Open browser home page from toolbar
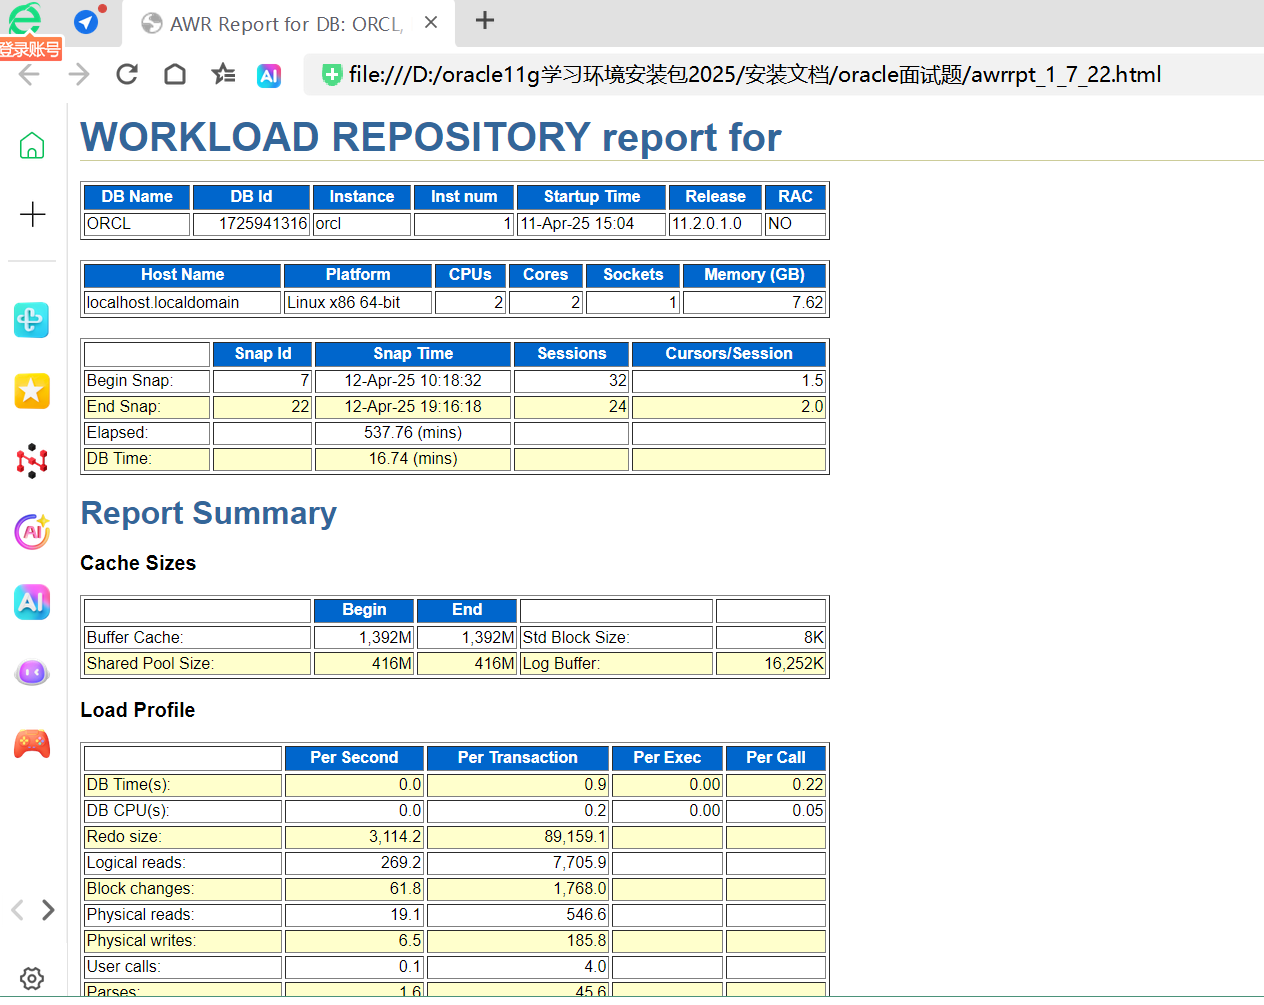This screenshot has width=1264, height=1005. (x=175, y=74)
